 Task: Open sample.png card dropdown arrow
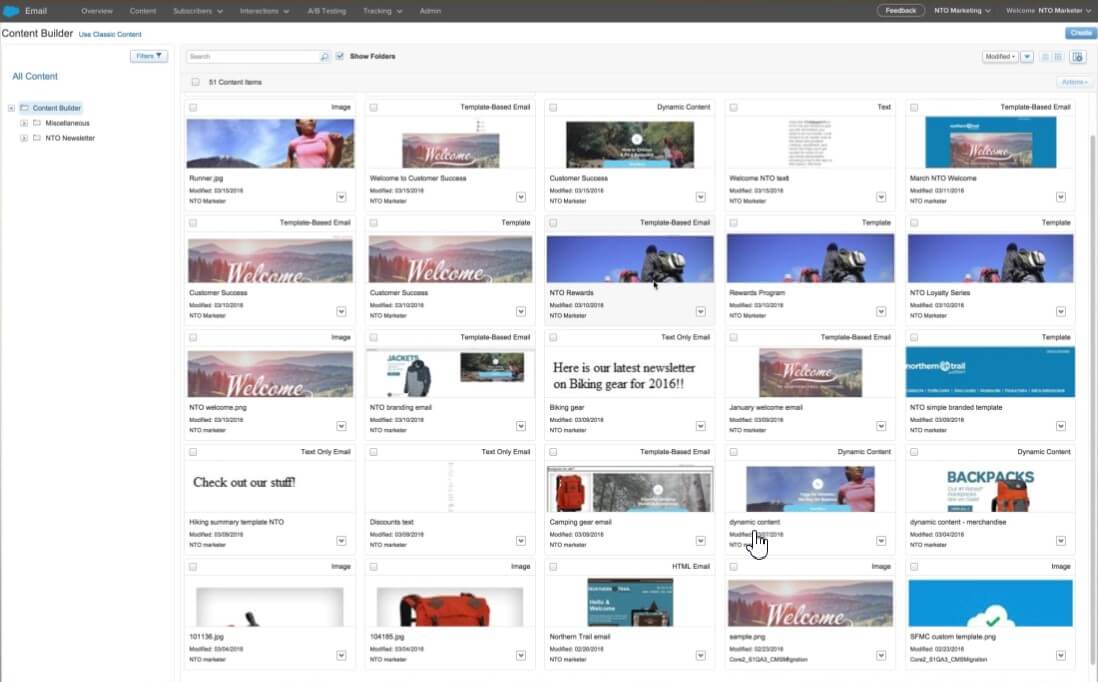pos(881,655)
